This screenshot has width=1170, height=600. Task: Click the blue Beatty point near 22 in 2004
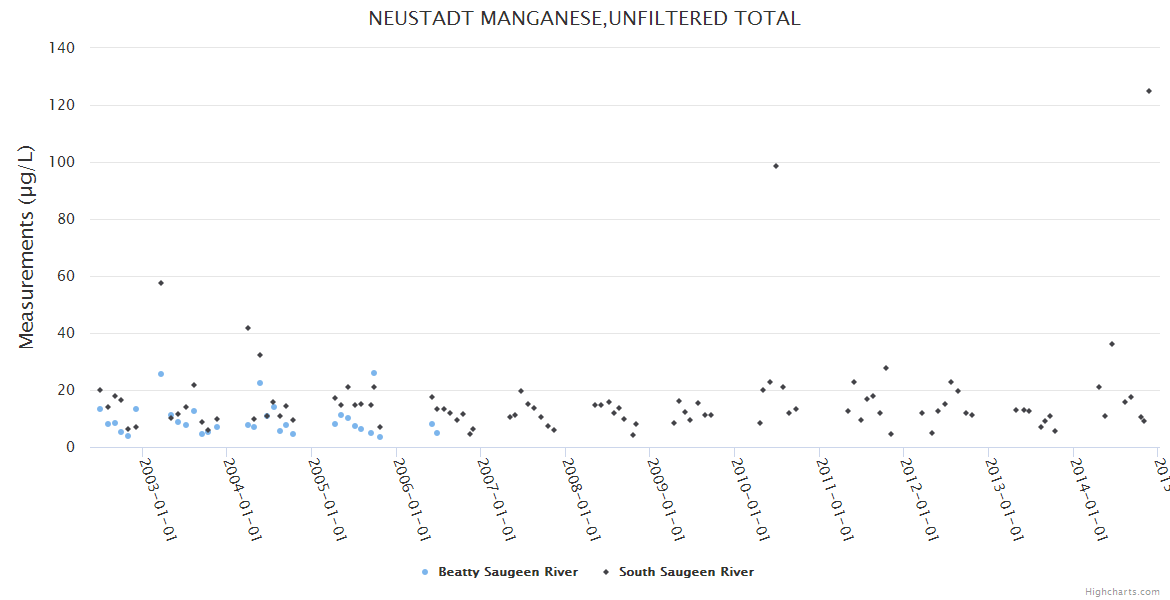coord(260,383)
